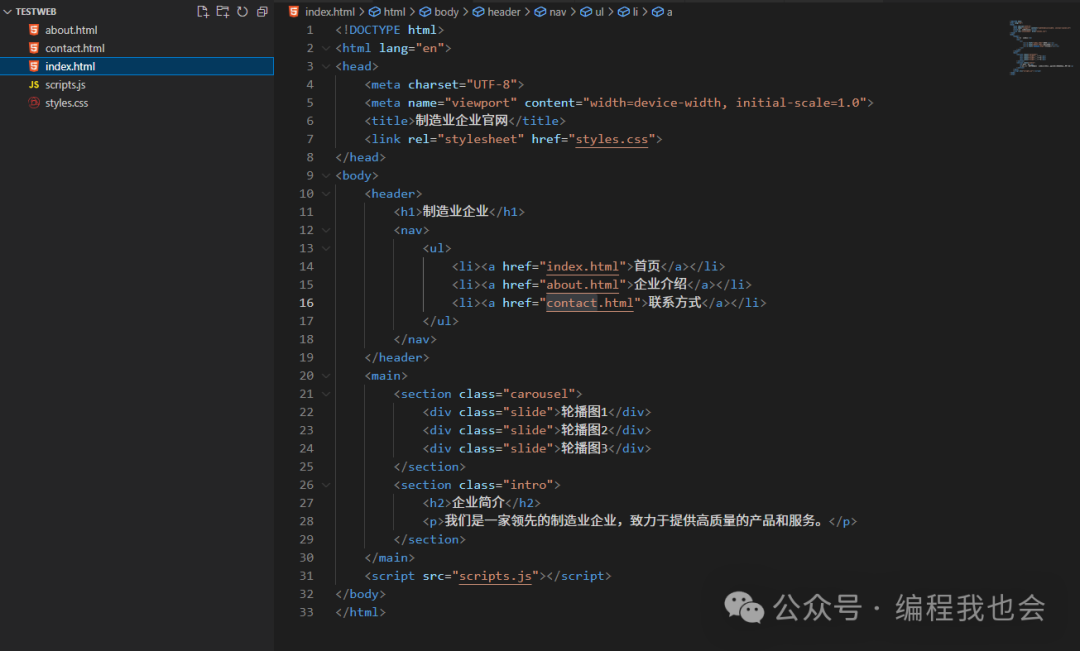Image resolution: width=1080 pixels, height=651 pixels.
Task: Collapse all folders in explorer
Action: coord(262,12)
